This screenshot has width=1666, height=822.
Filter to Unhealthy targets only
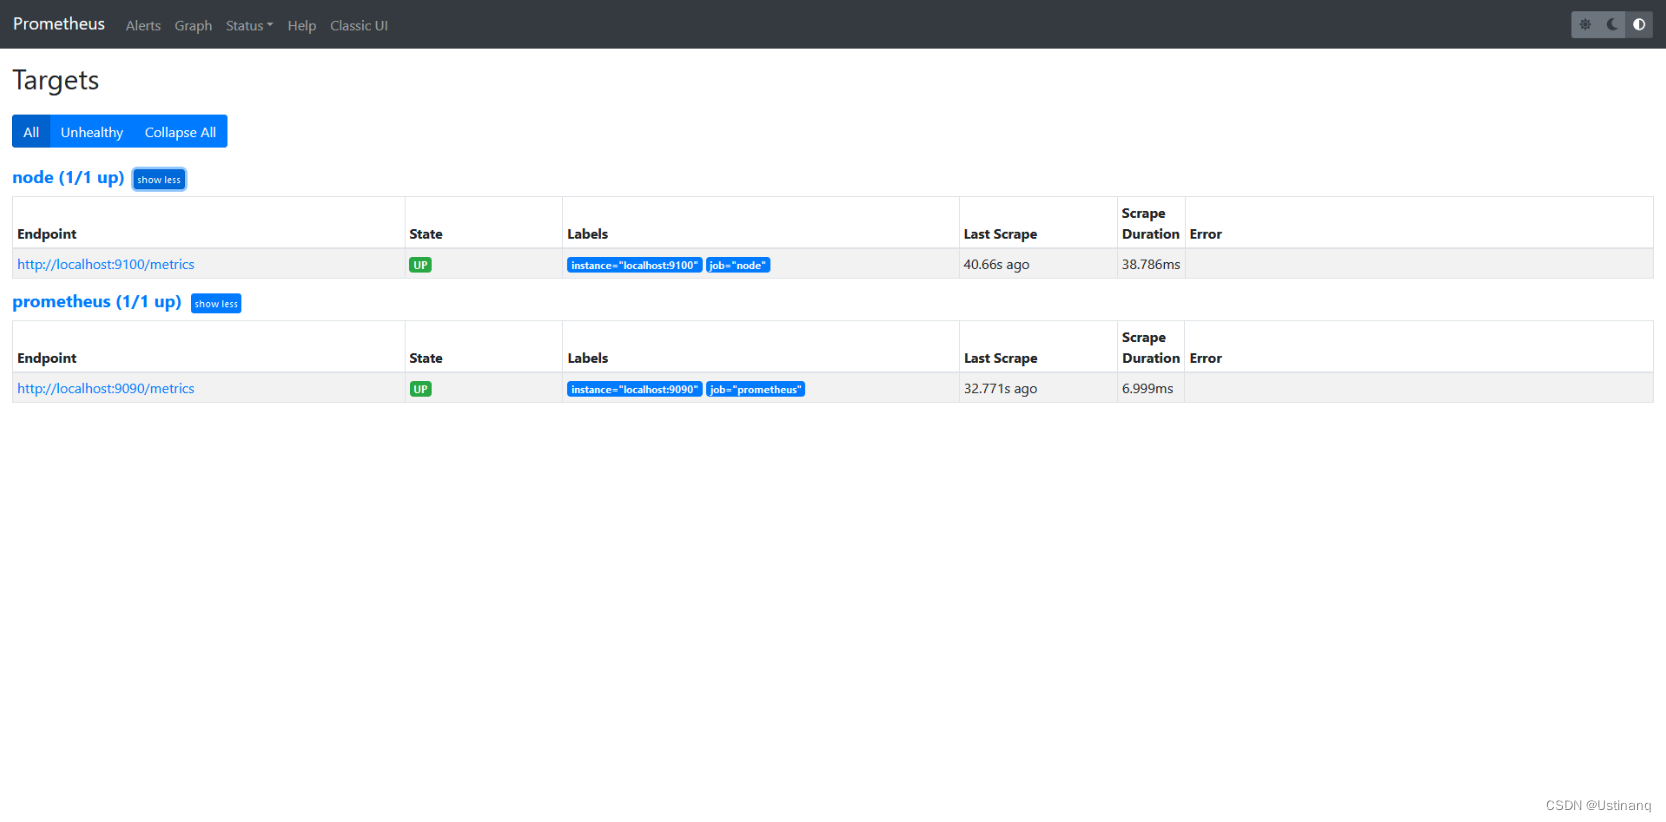coord(92,132)
